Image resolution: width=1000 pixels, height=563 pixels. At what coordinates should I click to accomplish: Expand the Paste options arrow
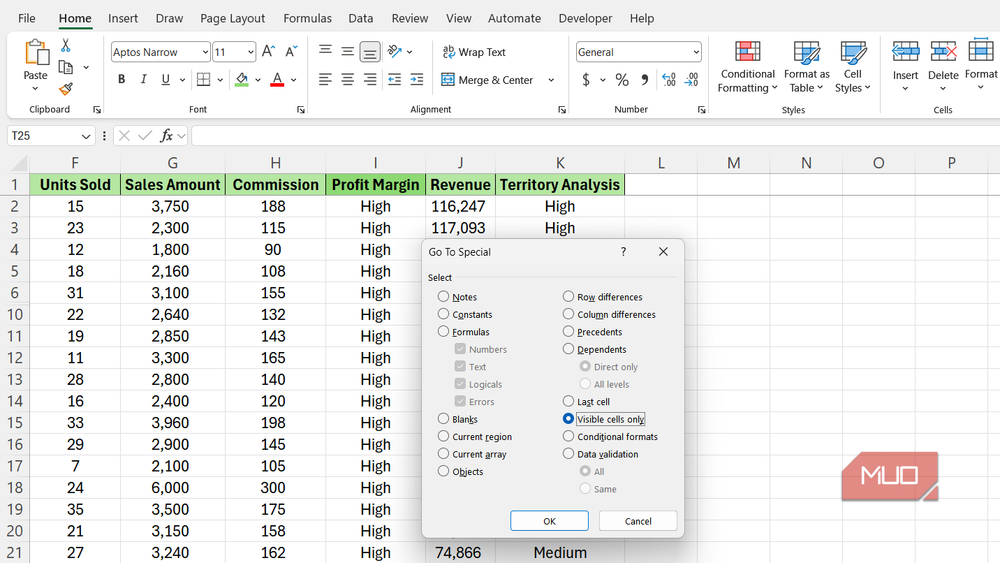pyautogui.click(x=35, y=89)
